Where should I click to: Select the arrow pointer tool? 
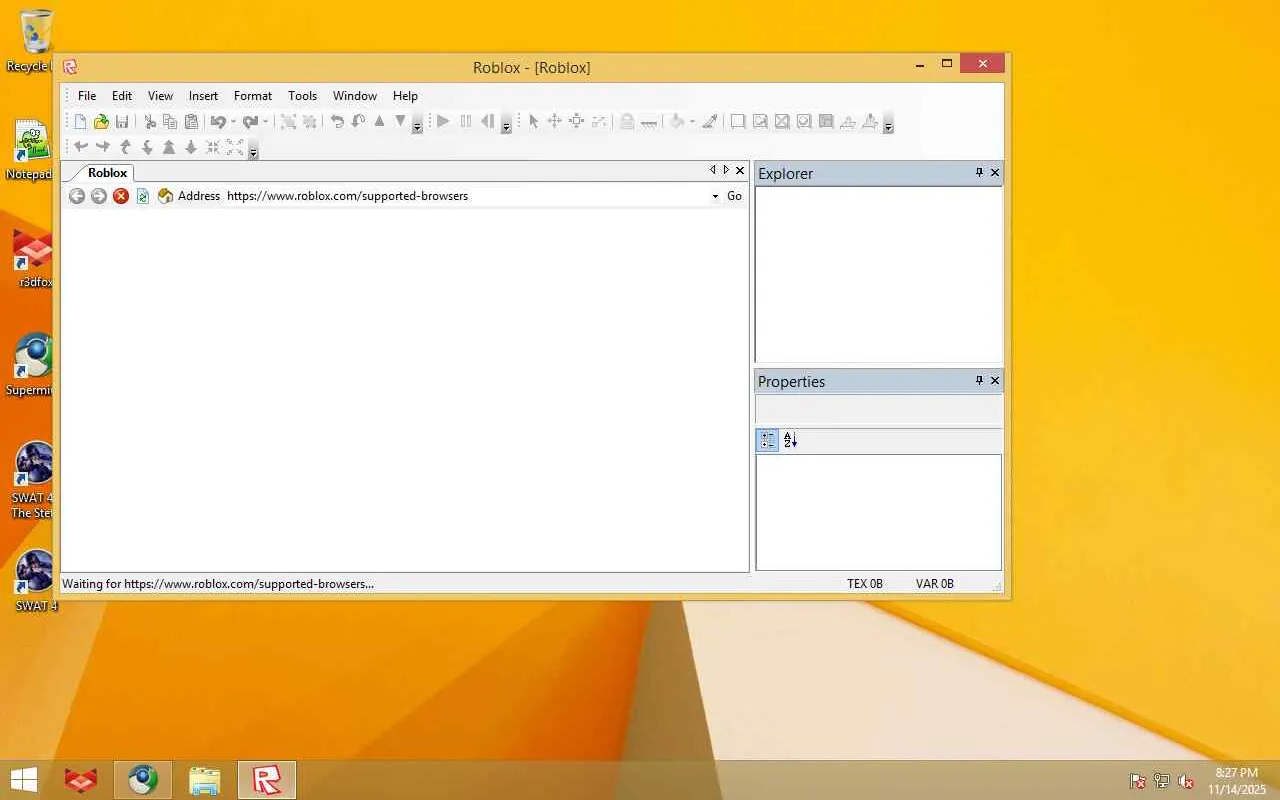[x=533, y=121]
